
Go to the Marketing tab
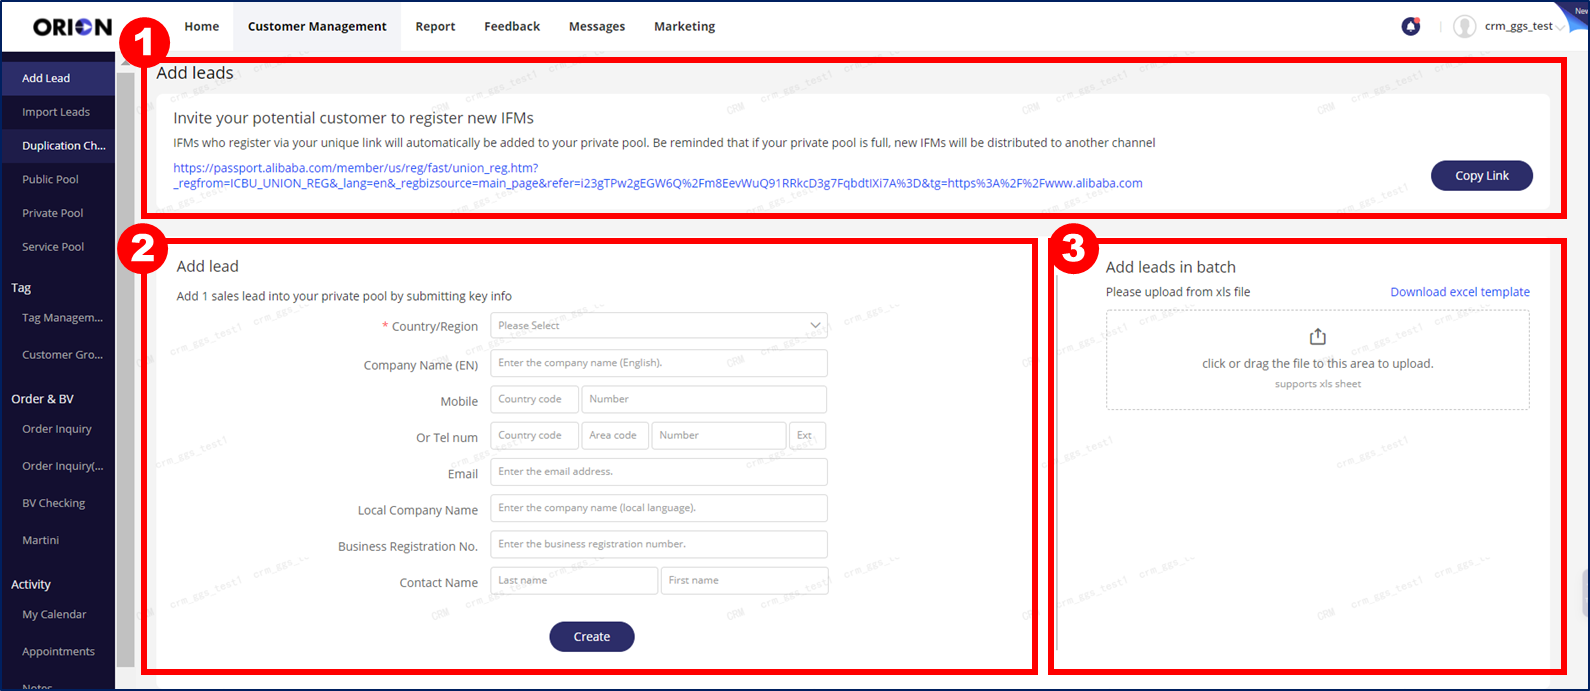point(684,27)
